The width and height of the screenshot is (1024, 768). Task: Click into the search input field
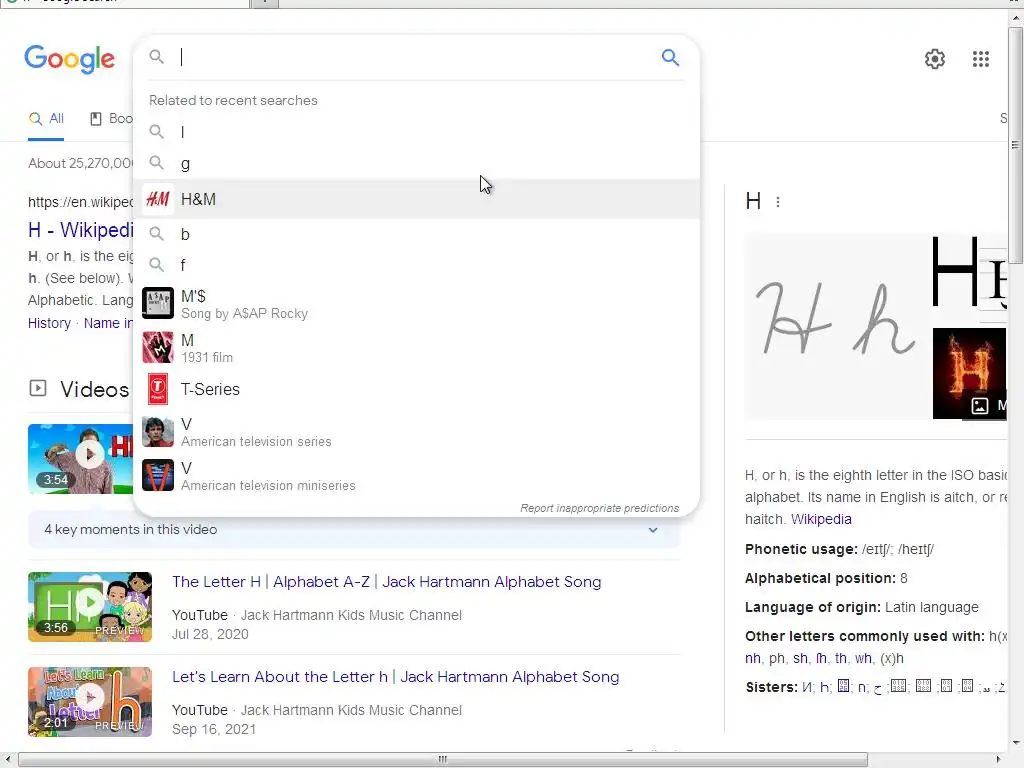pos(417,57)
